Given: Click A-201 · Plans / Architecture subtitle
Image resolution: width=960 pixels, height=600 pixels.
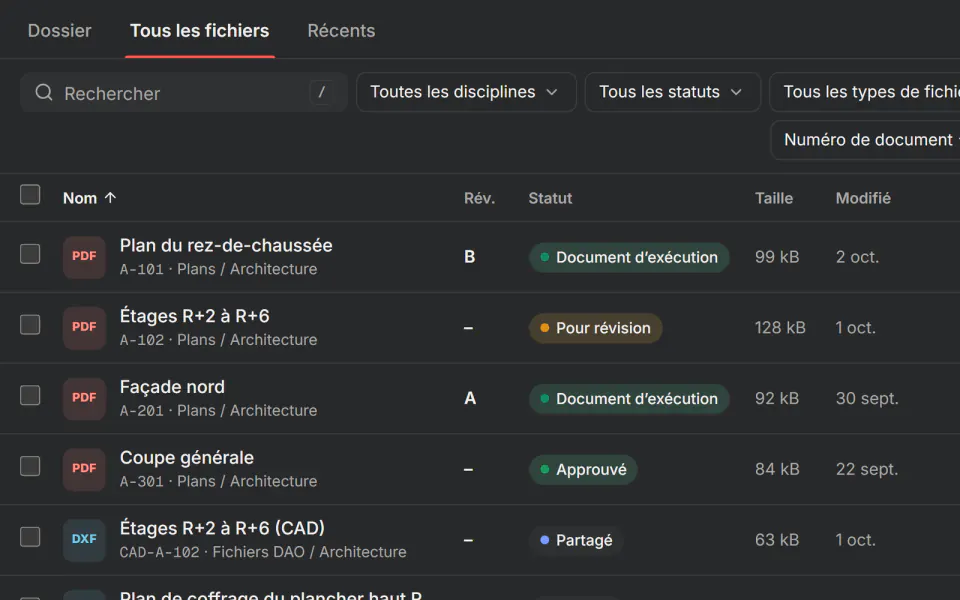Looking at the screenshot, I should (x=219, y=411).
